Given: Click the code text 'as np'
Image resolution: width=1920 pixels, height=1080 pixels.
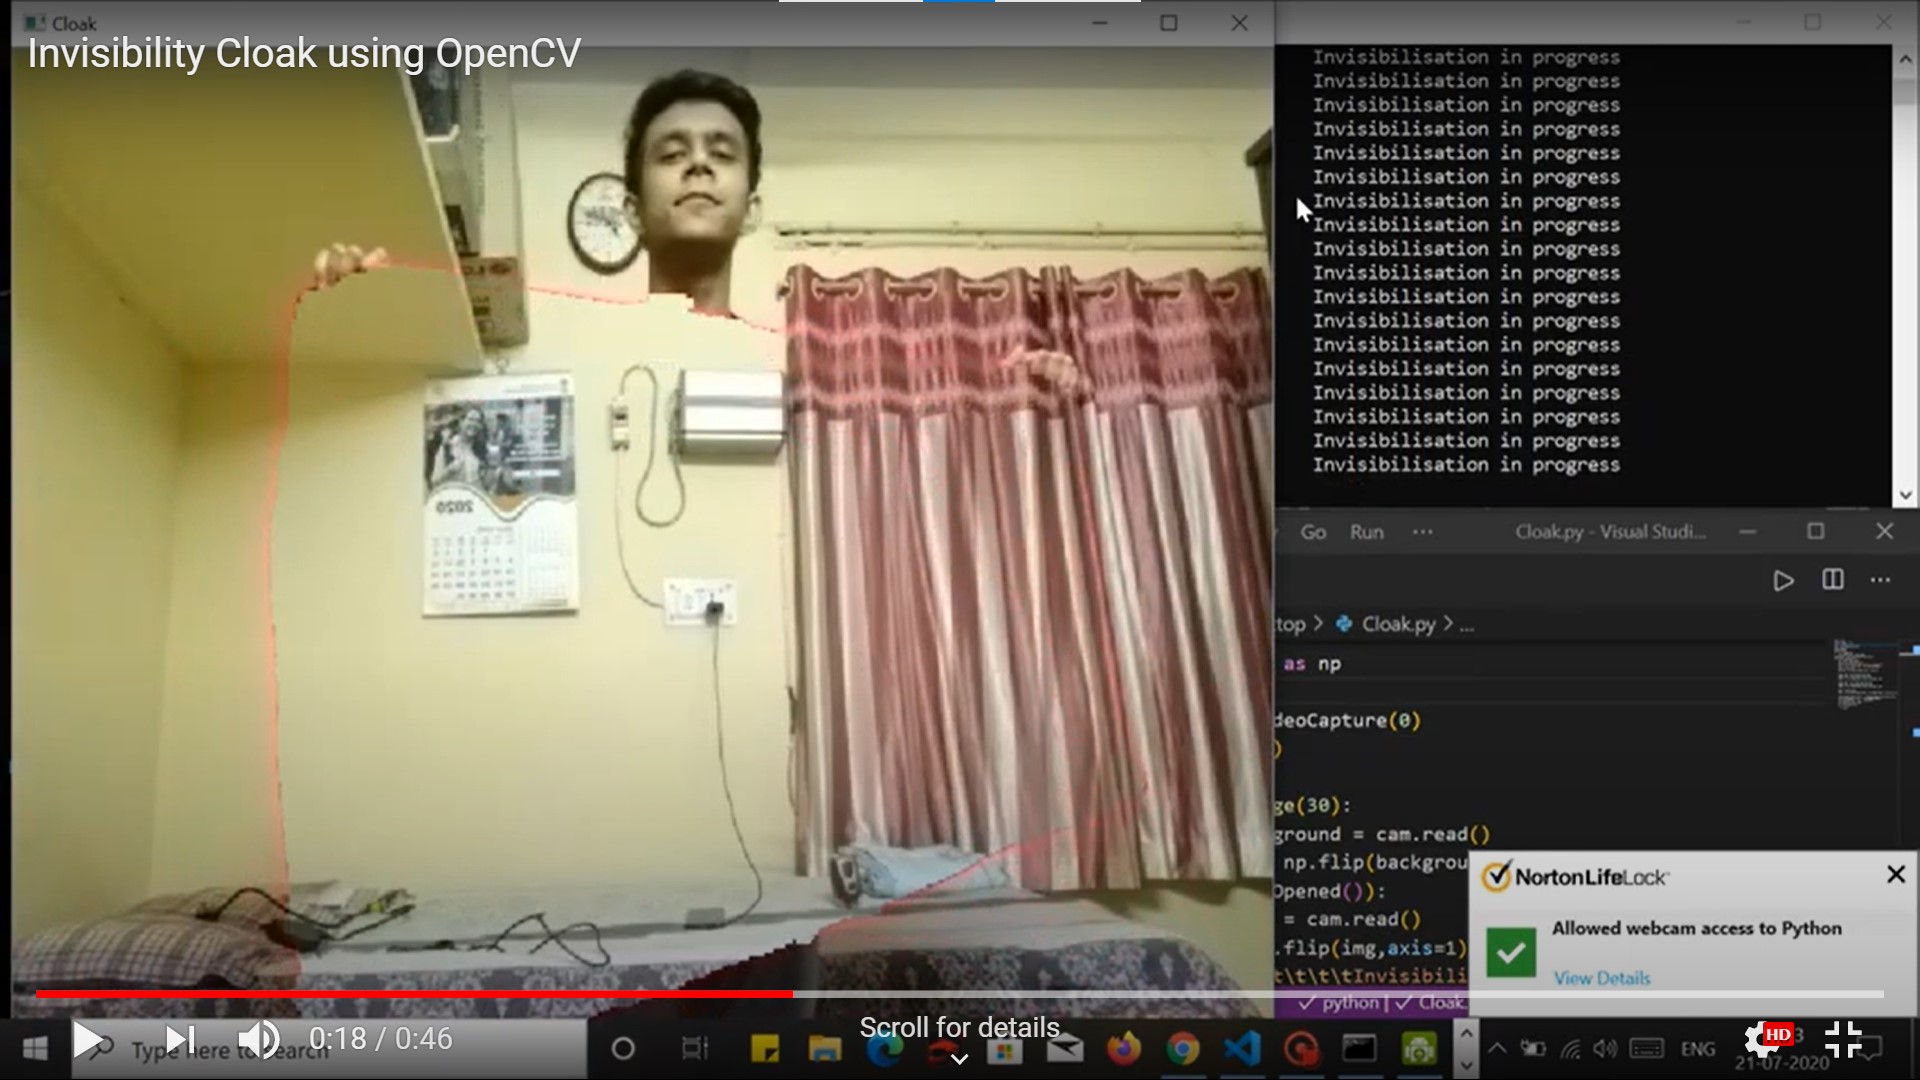Looking at the screenshot, I should (1312, 664).
